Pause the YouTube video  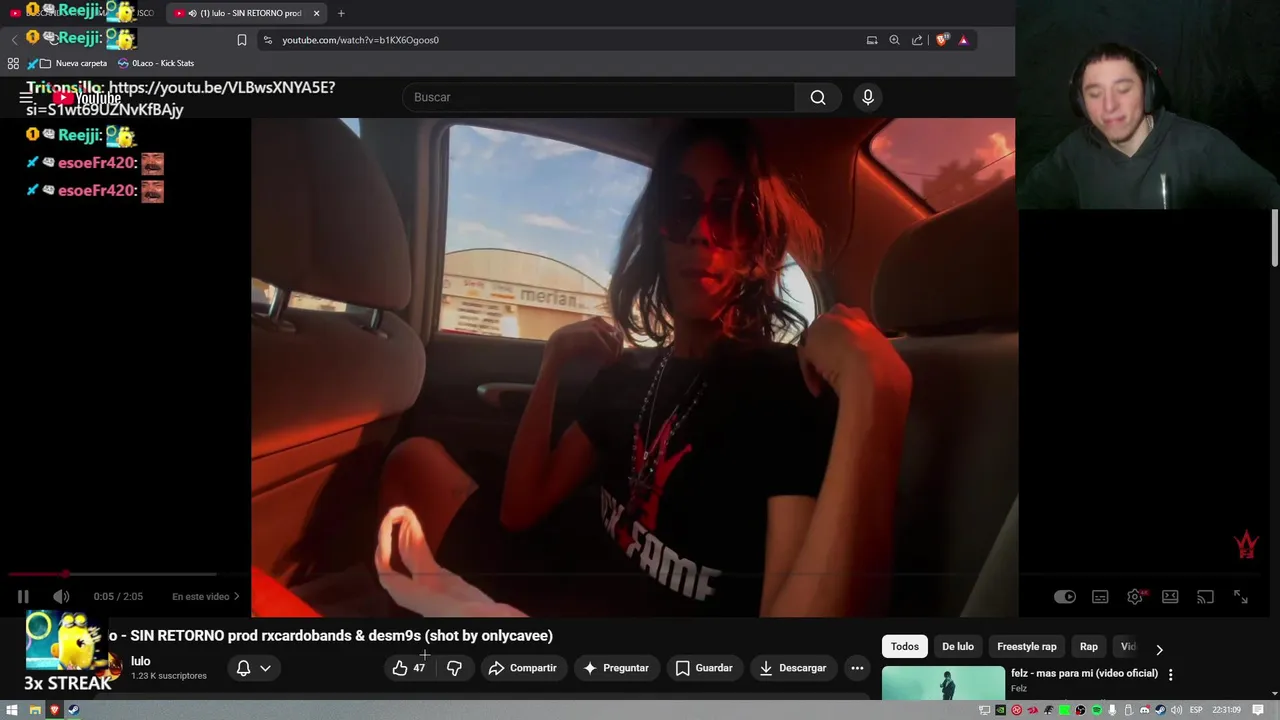point(23,596)
